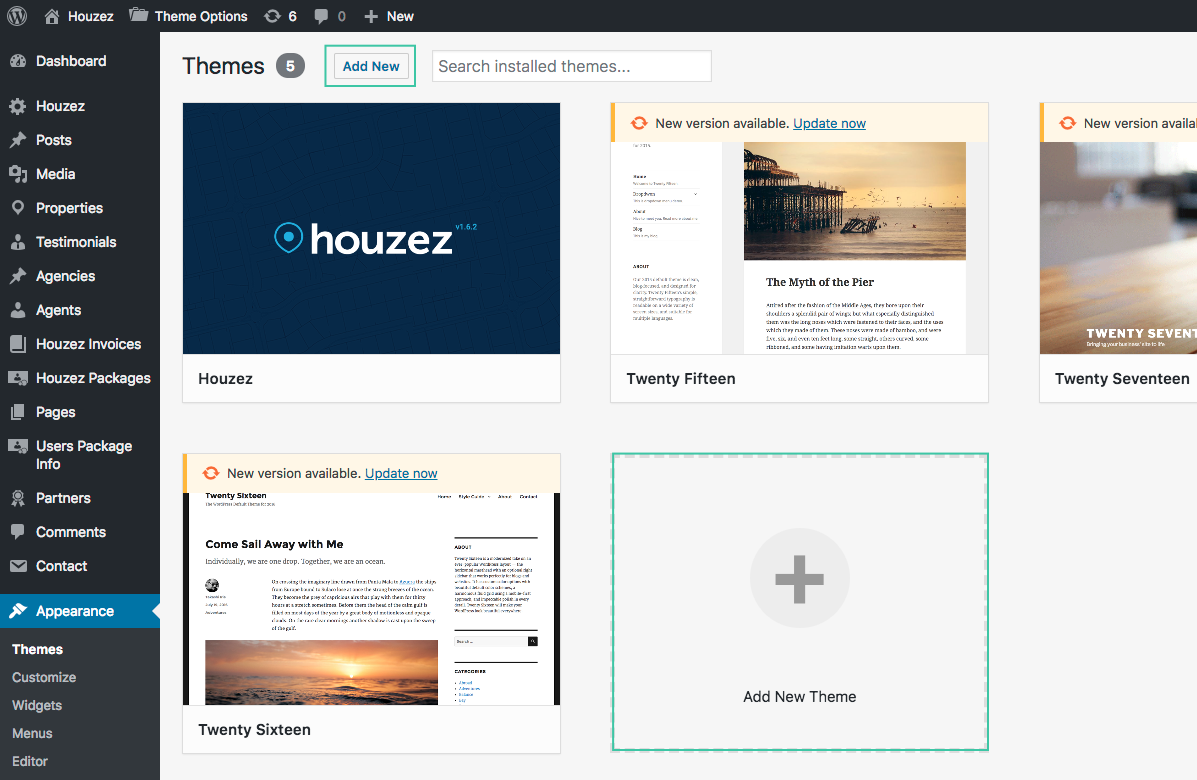Viewport: 1197px width, 780px height.
Task: Click update icon on Twenty Sixteen notice
Action: 211,473
